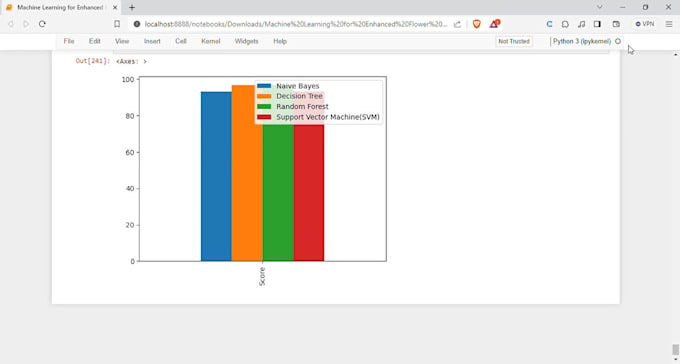Click the localhost address bar

(296, 24)
